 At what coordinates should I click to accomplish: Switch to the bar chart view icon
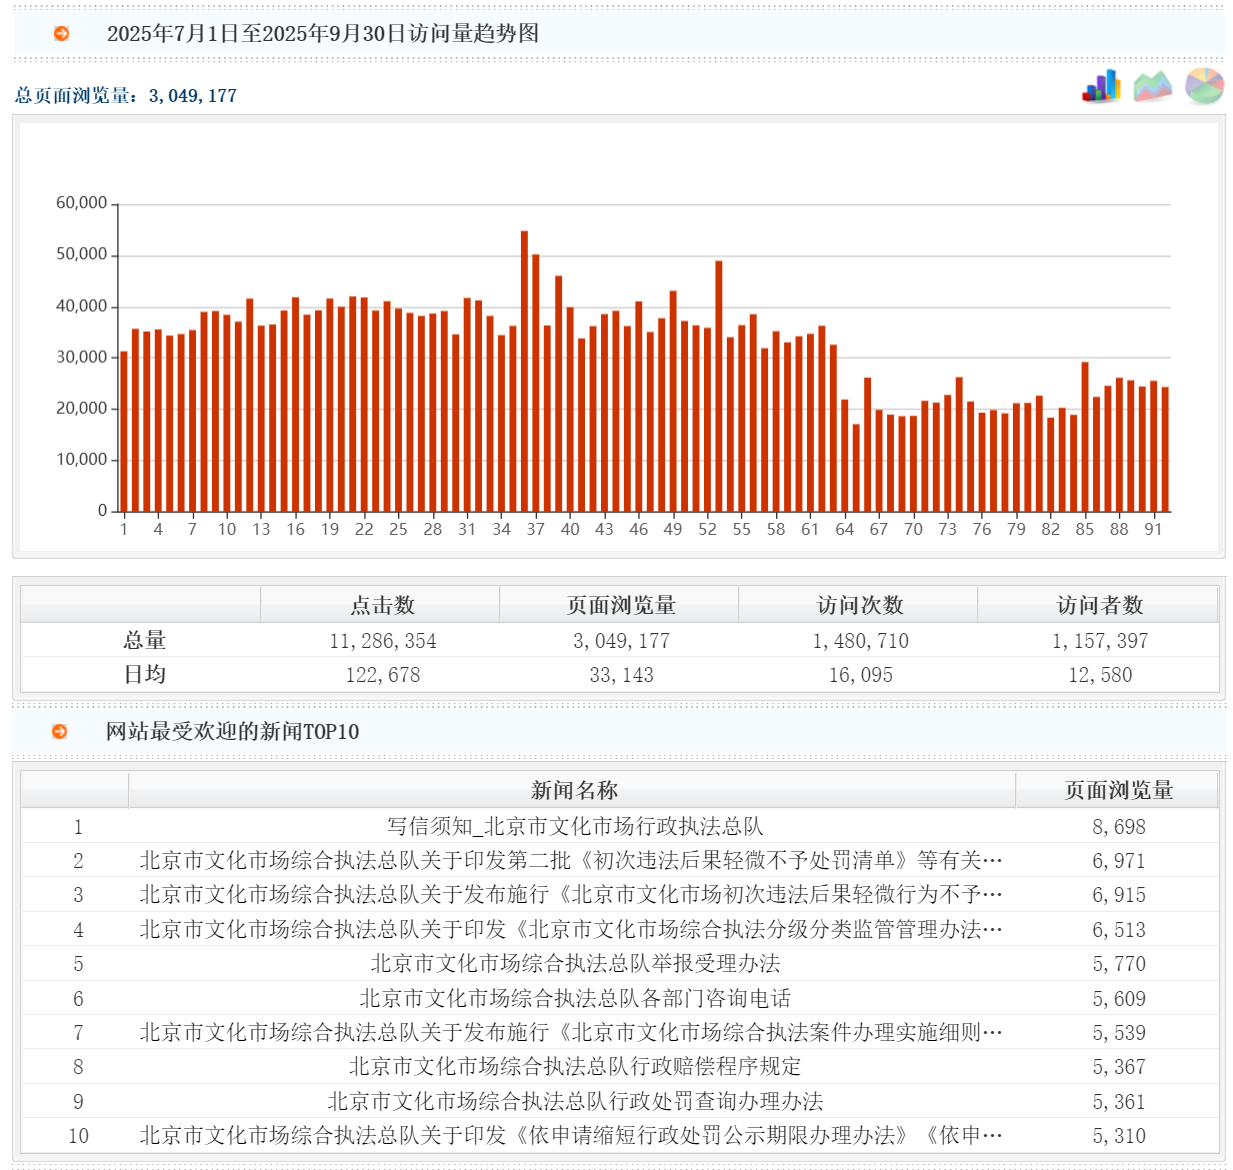[x=1101, y=86]
